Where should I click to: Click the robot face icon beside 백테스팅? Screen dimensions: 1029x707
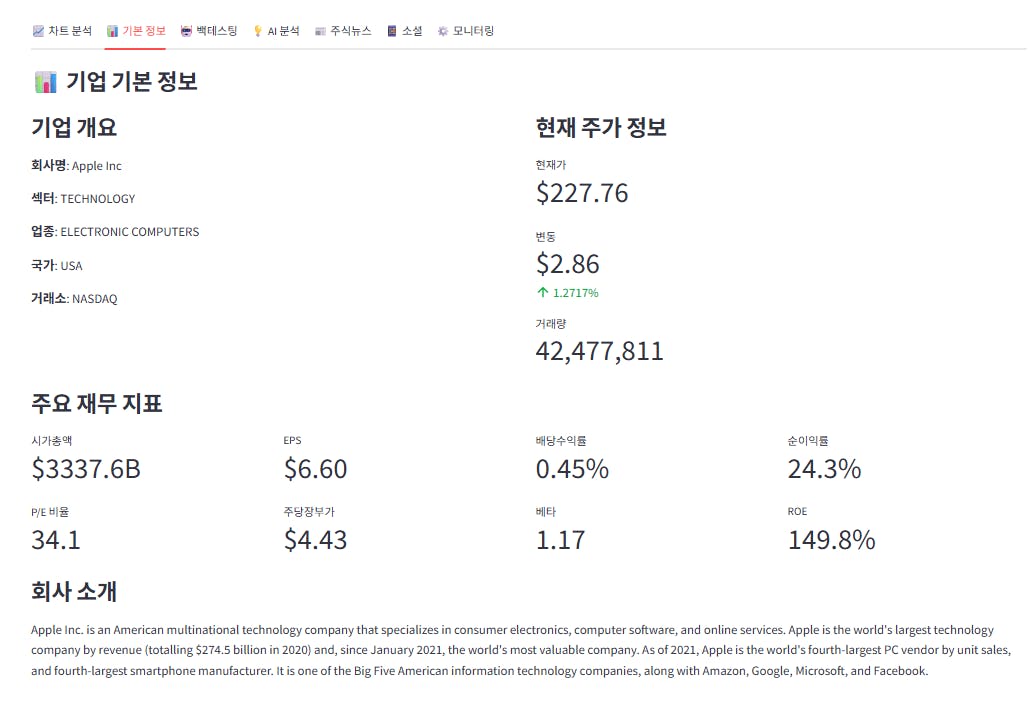click(x=186, y=31)
